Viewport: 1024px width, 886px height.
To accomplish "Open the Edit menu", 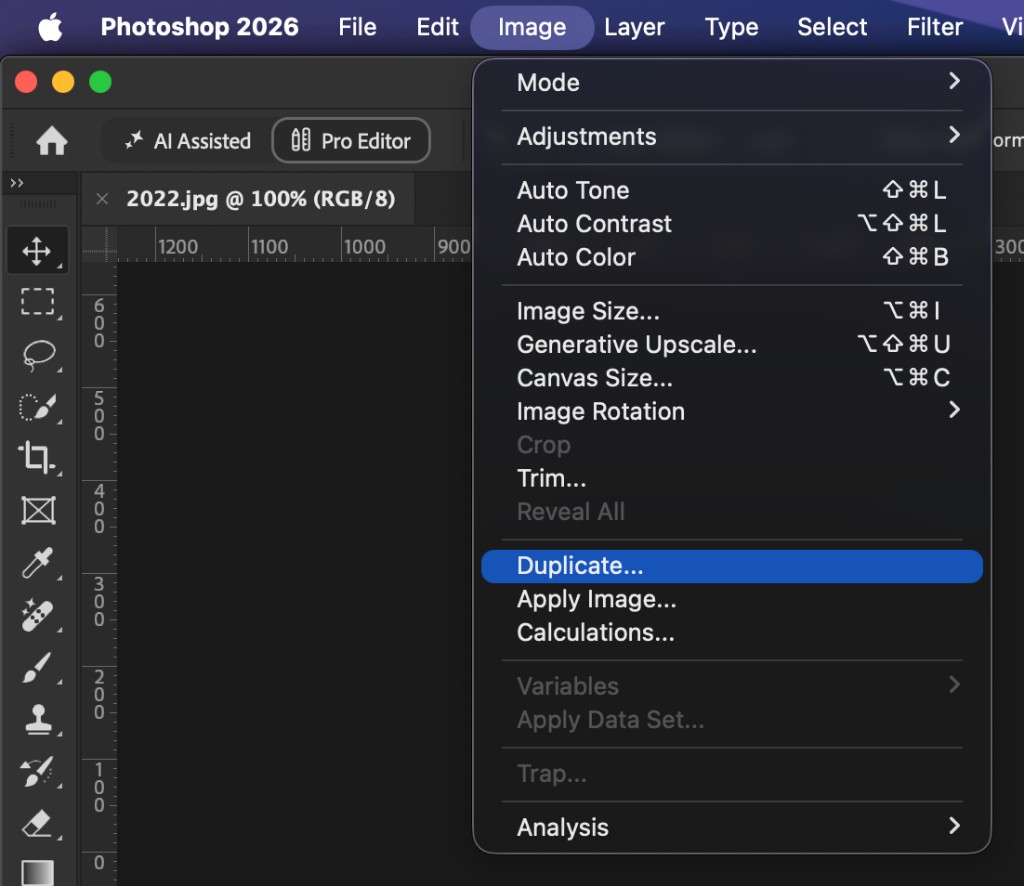I will [437, 27].
